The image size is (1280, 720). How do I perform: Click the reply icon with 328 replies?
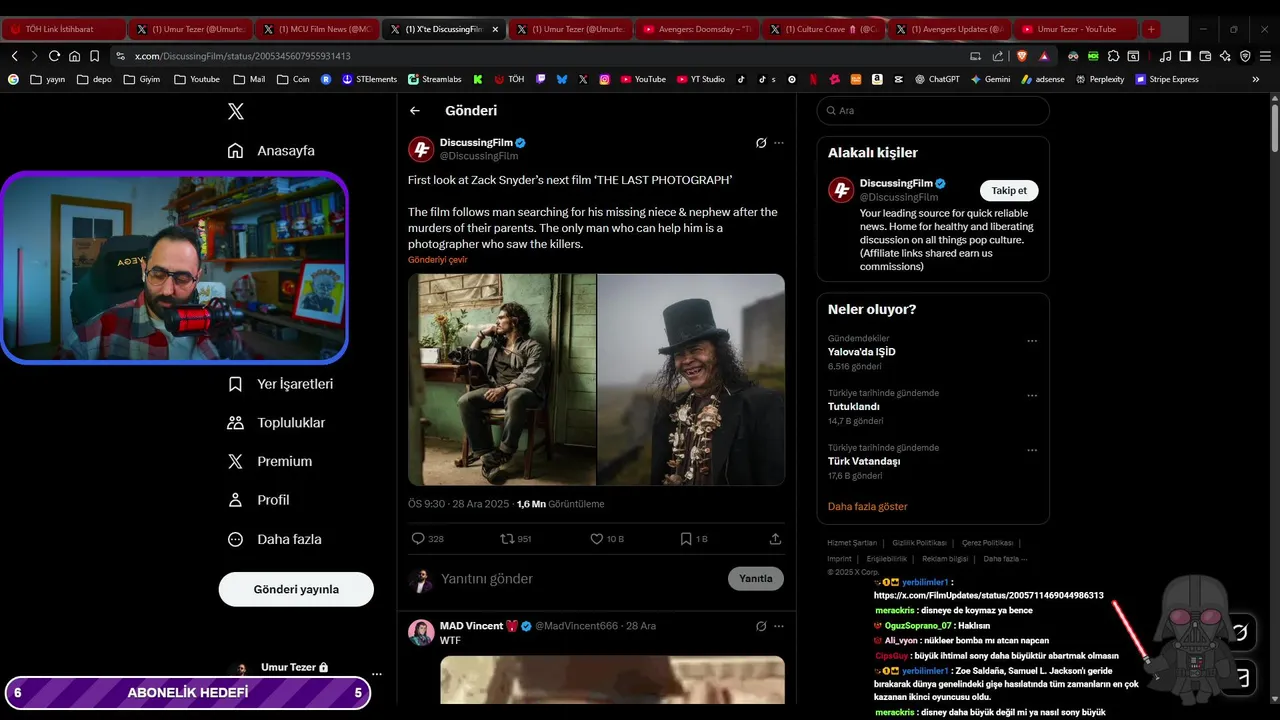point(419,539)
